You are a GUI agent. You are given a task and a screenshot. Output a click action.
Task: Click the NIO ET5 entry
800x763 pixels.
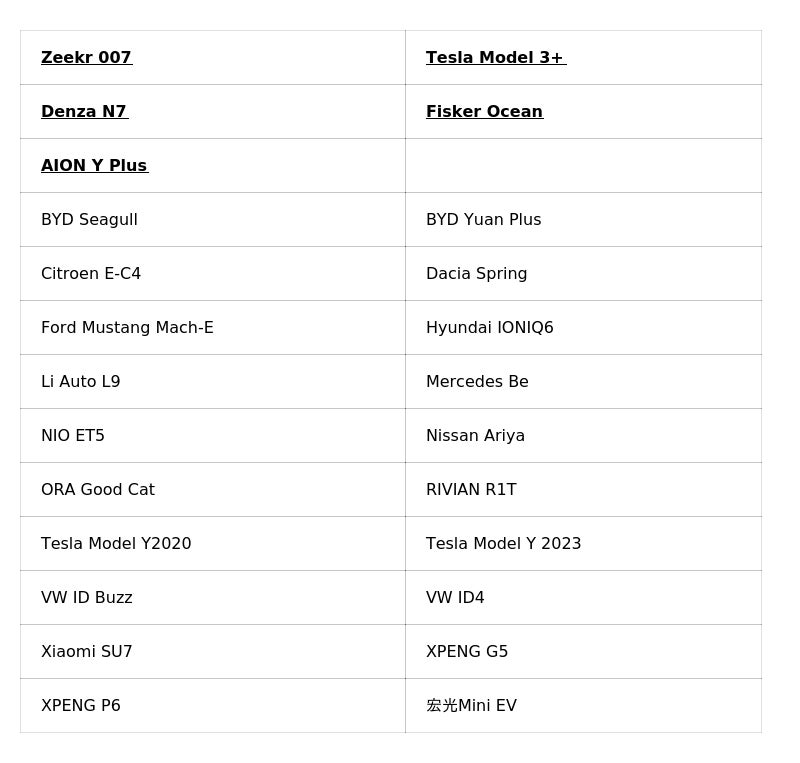(x=73, y=436)
